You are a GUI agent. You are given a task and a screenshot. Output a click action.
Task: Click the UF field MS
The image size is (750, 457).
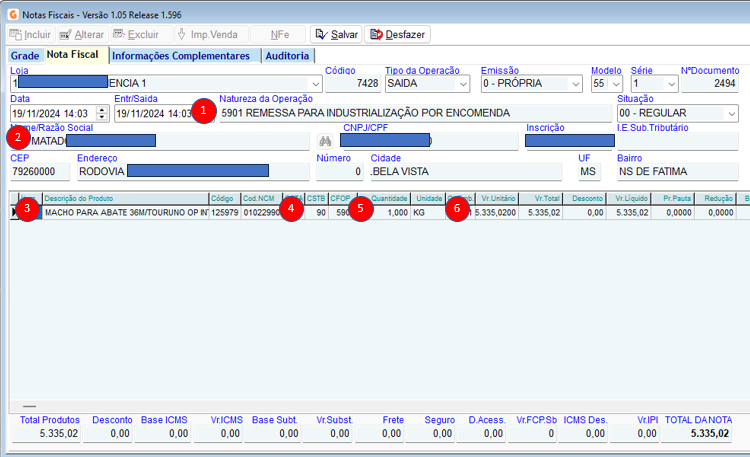589,172
